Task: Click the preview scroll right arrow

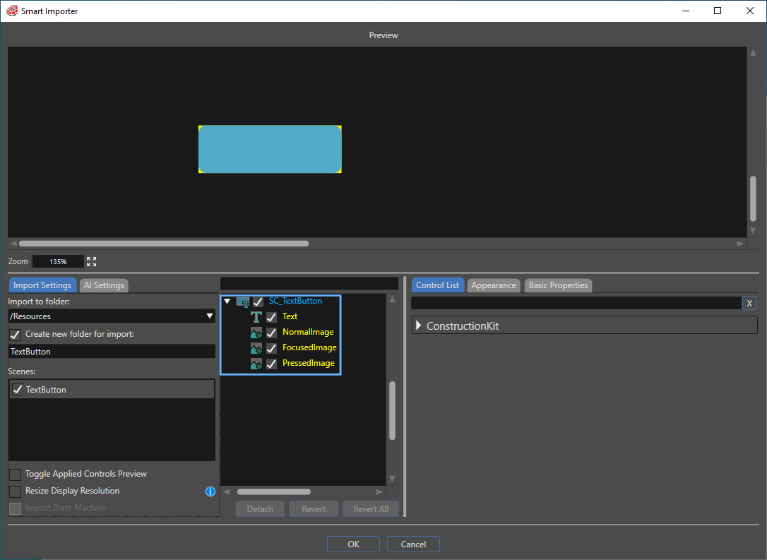Action: point(740,244)
